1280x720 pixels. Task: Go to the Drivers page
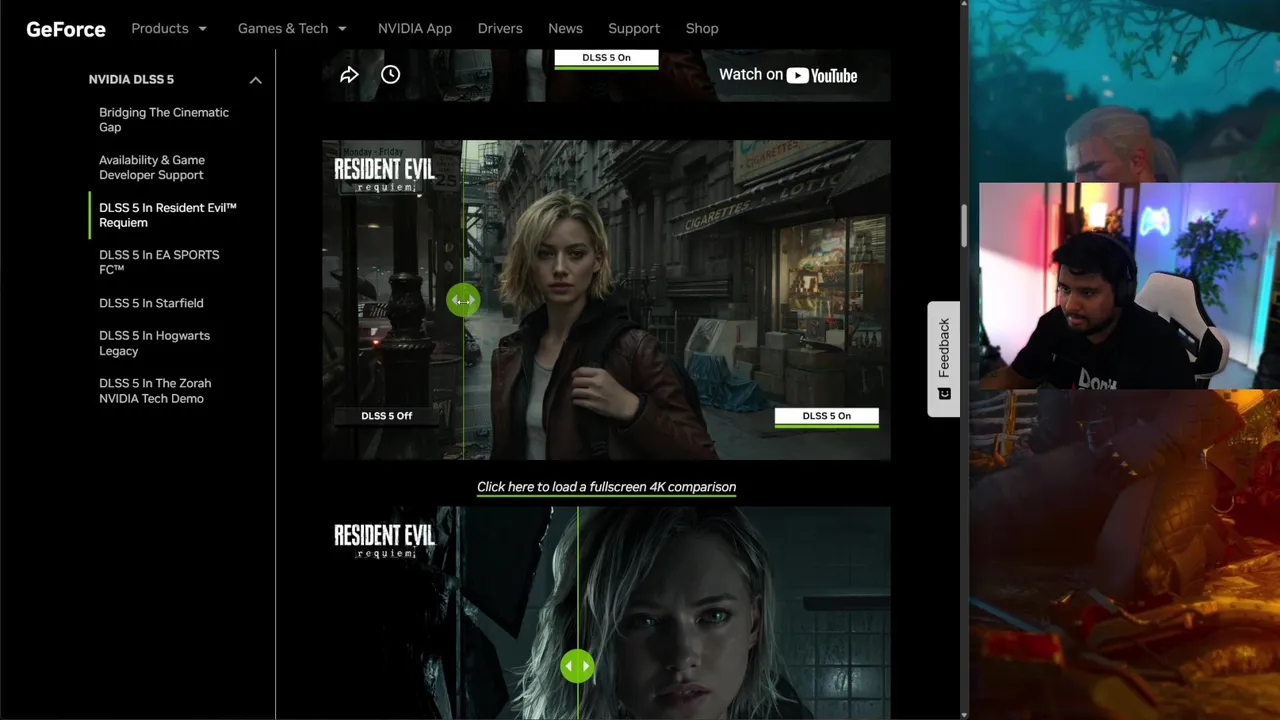coord(500,28)
